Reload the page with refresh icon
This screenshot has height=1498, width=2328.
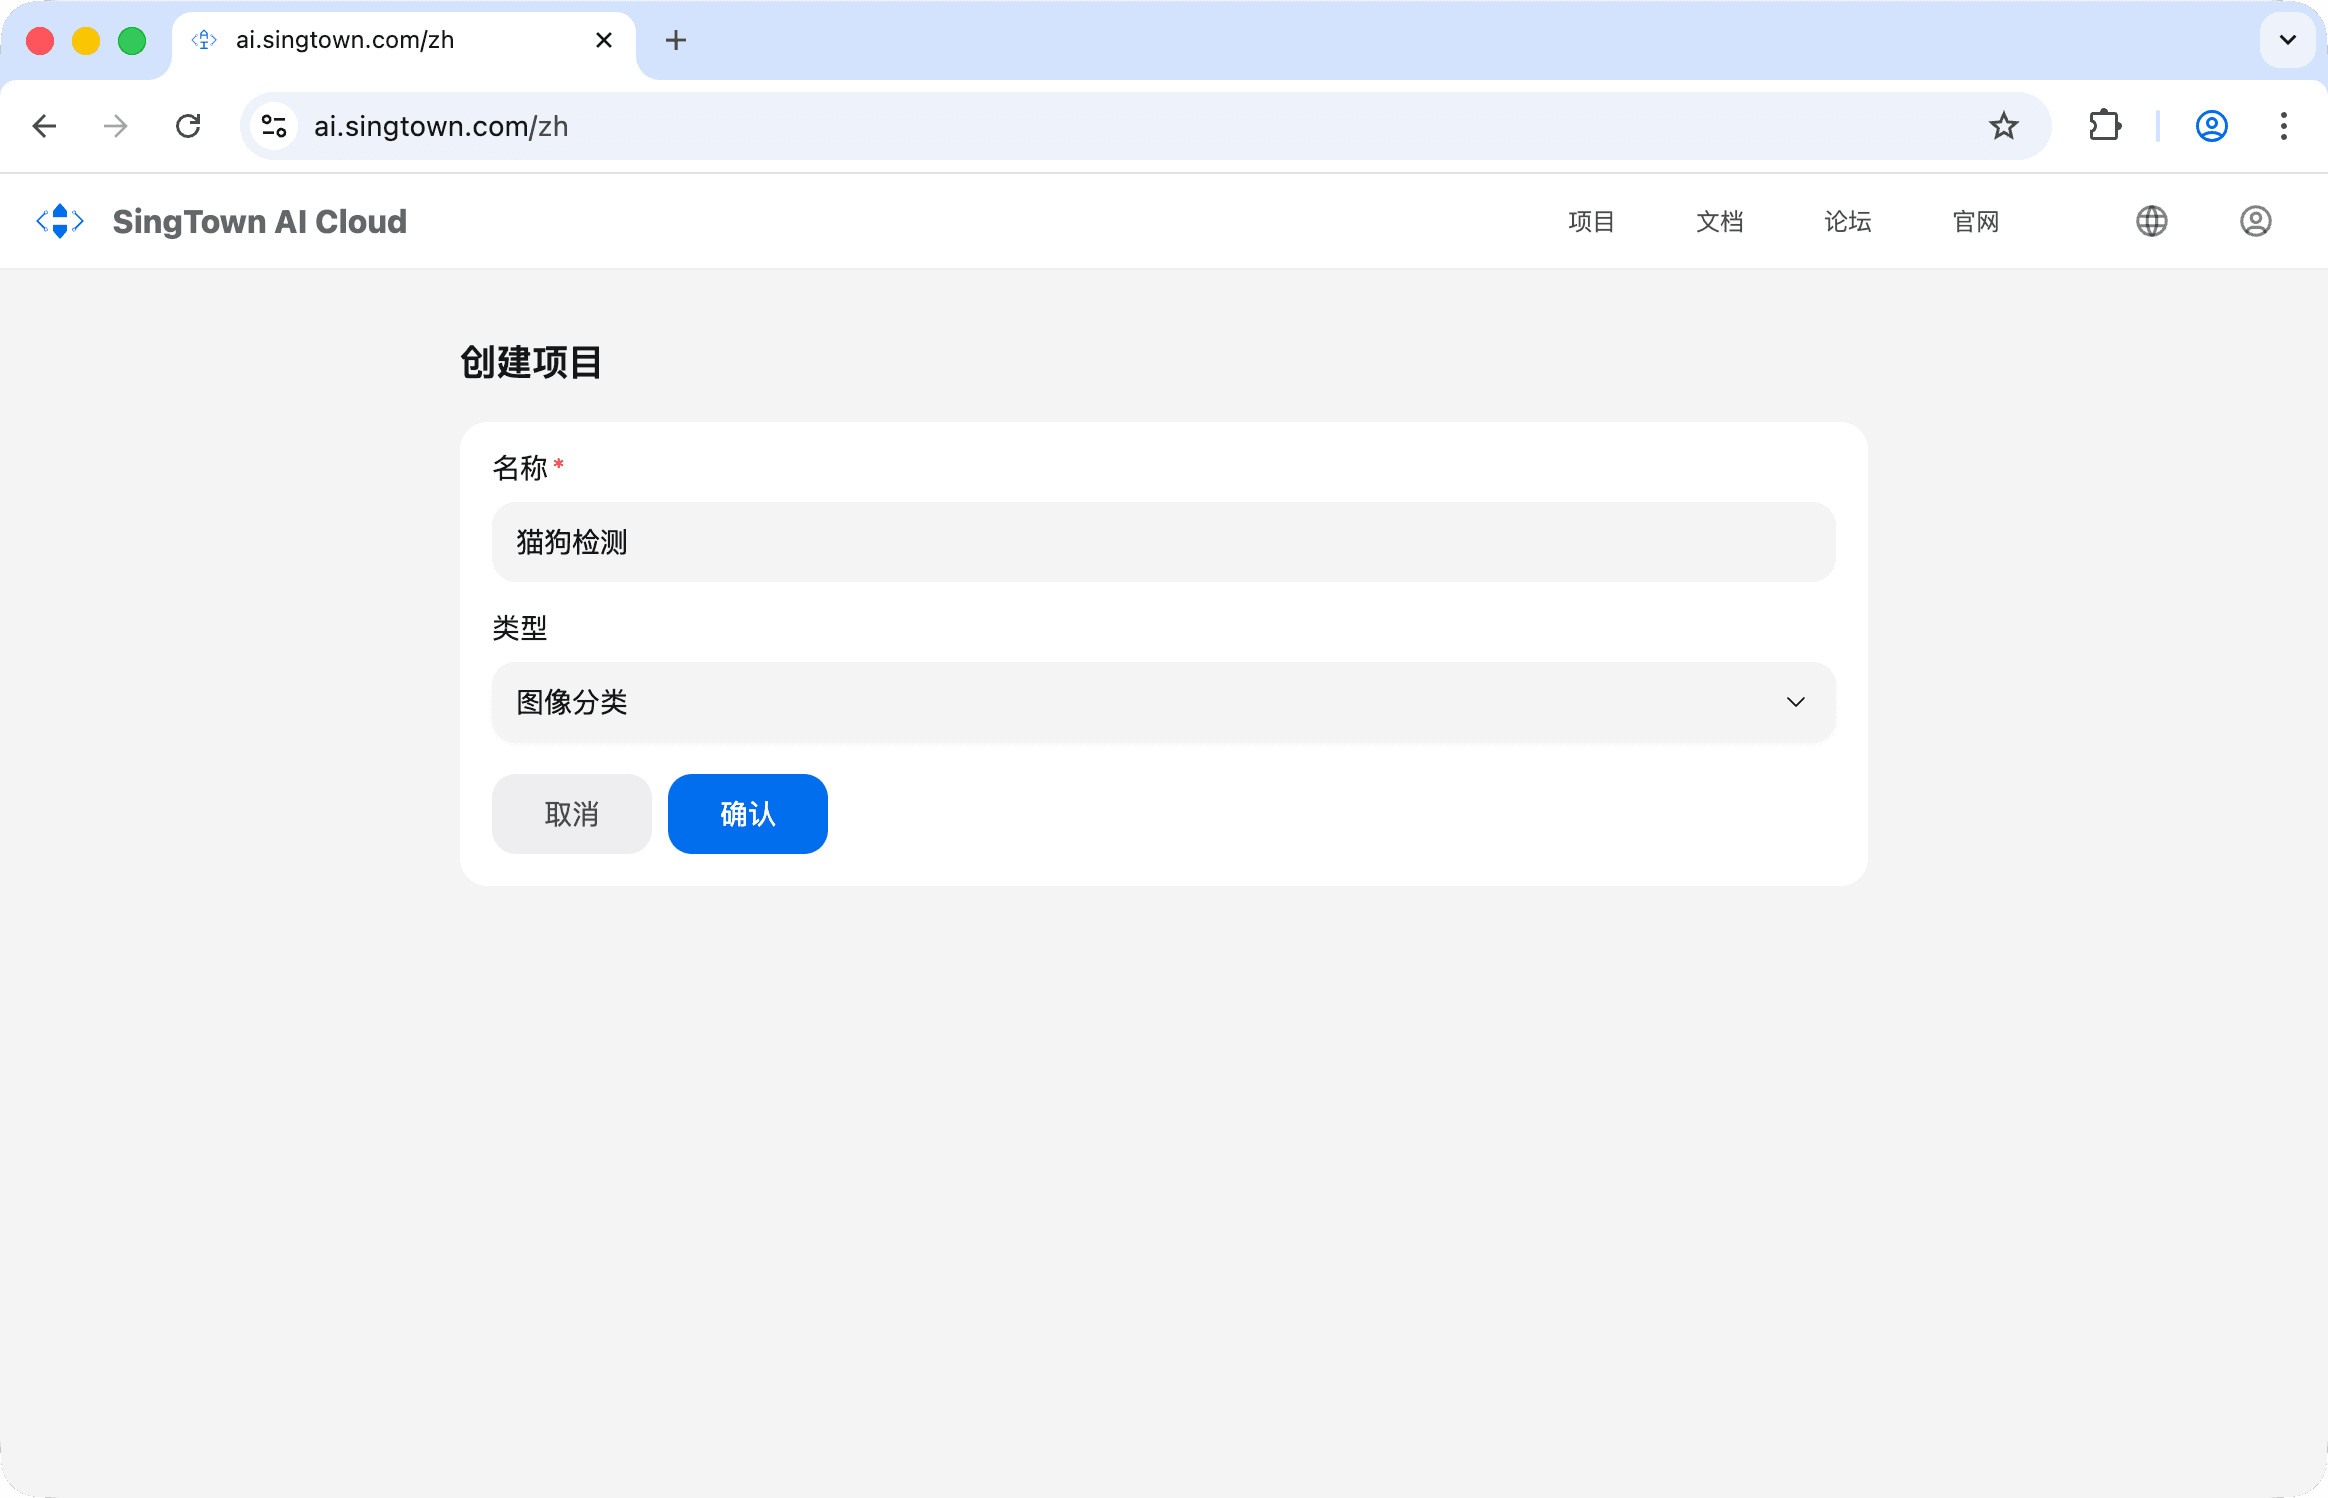188,126
